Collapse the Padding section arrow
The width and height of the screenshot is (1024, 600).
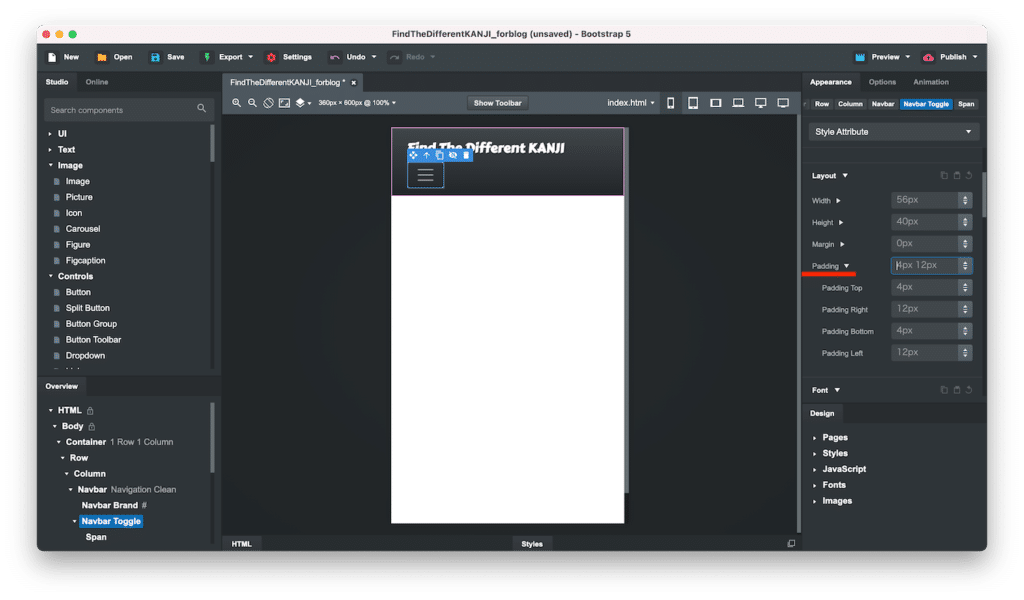click(x=846, y=266)
